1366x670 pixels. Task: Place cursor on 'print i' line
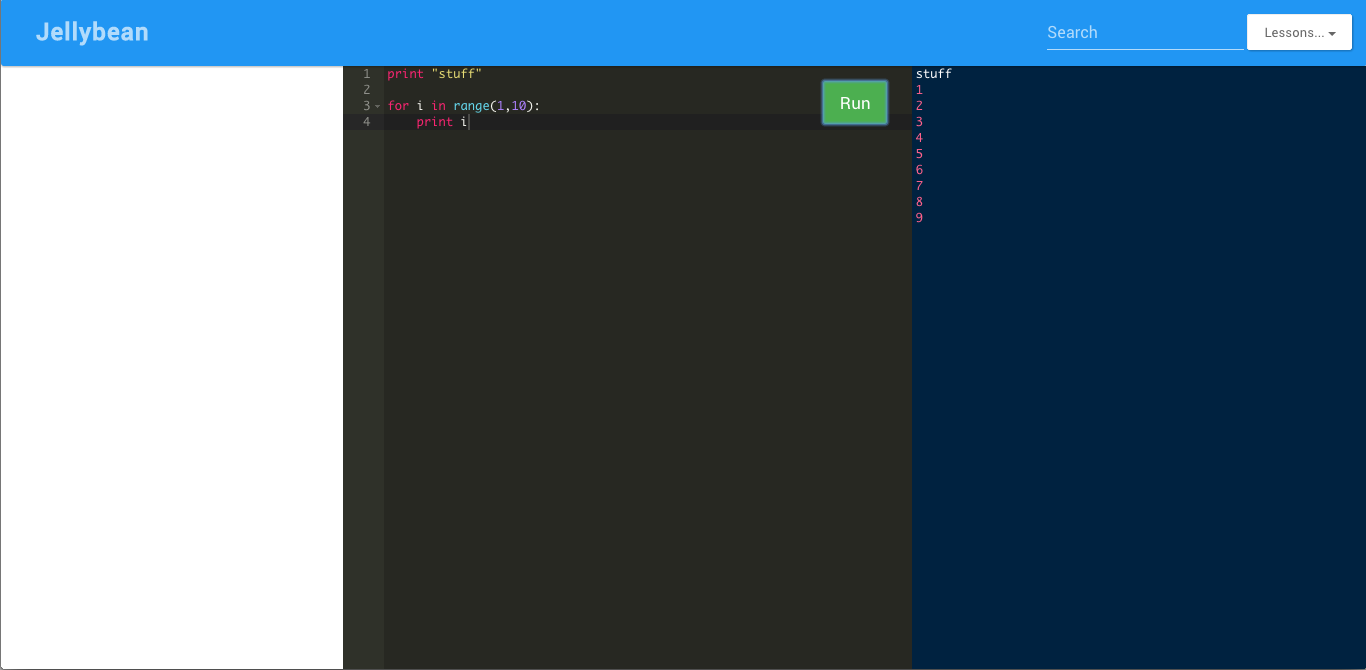[x=442, y=122]
